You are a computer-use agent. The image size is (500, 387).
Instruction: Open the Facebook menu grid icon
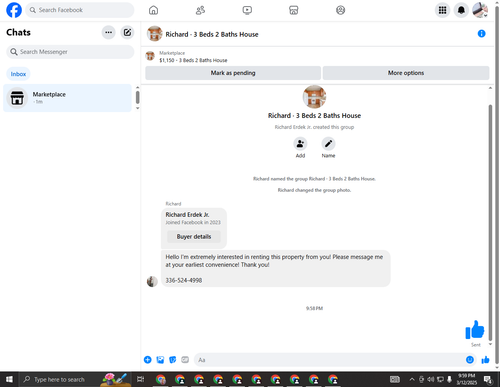click(442, 10)
